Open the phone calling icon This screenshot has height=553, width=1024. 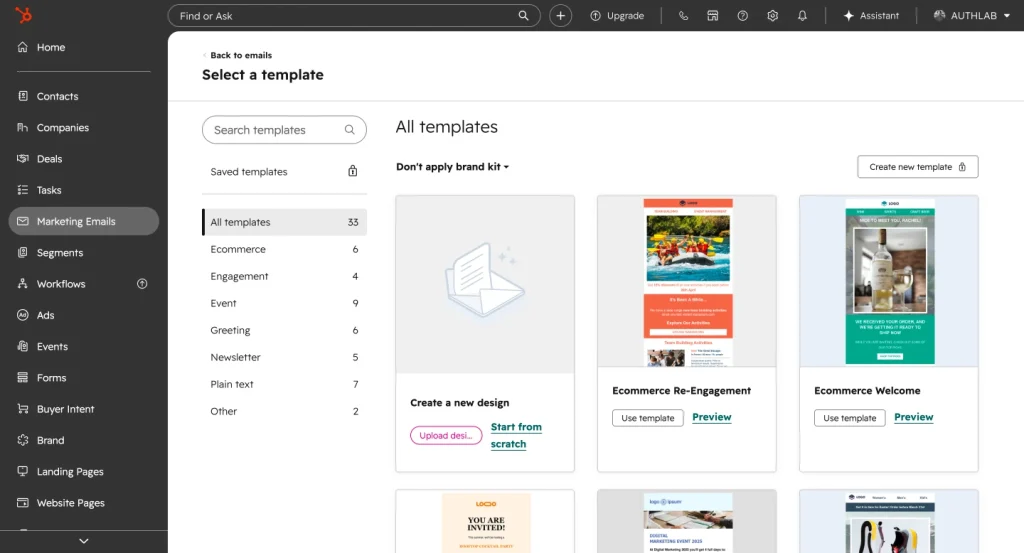point(683,16)
